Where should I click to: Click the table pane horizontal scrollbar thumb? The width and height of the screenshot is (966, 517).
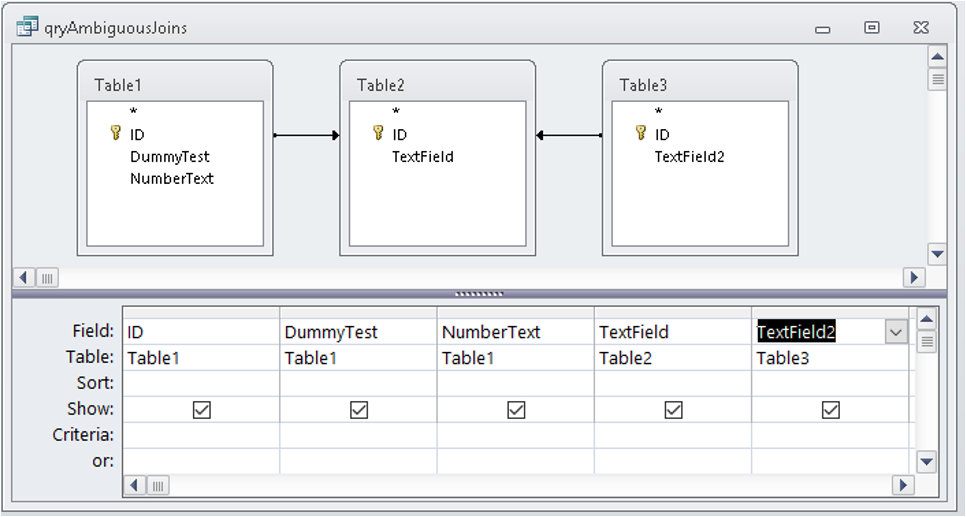pyautogui.click(x=47, y=277)
